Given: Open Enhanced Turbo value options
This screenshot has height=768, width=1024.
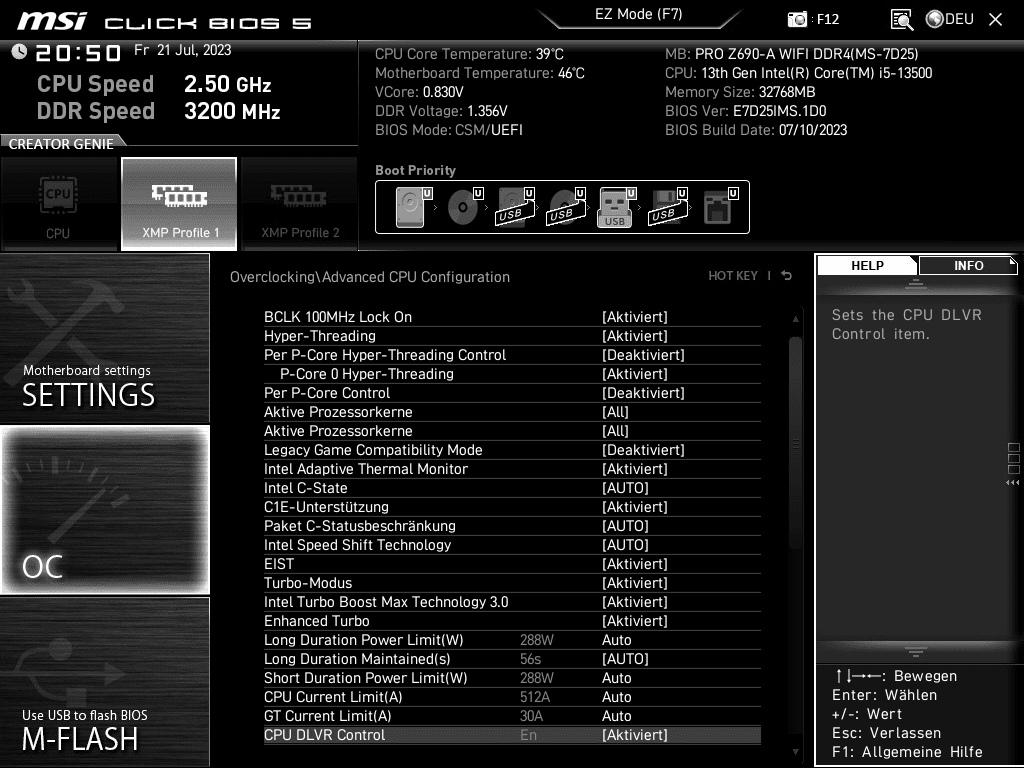Looking at the screenshot, I should [635, 620].
